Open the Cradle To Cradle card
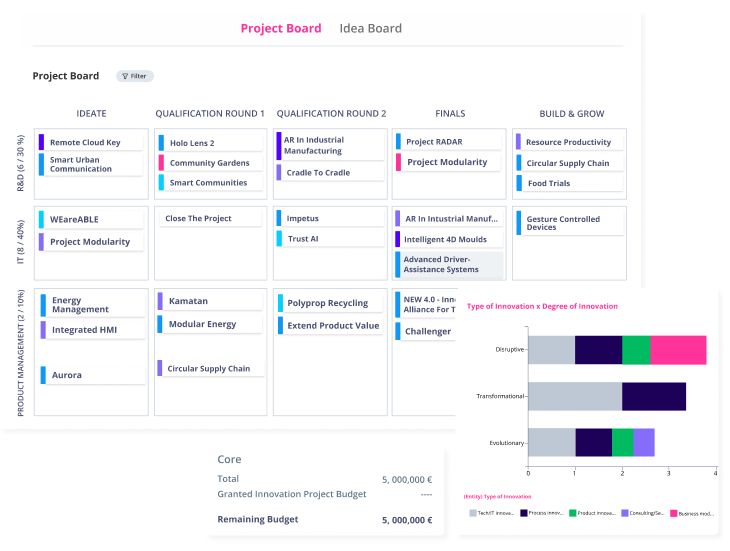730x551 pixels. coord(317,172)
